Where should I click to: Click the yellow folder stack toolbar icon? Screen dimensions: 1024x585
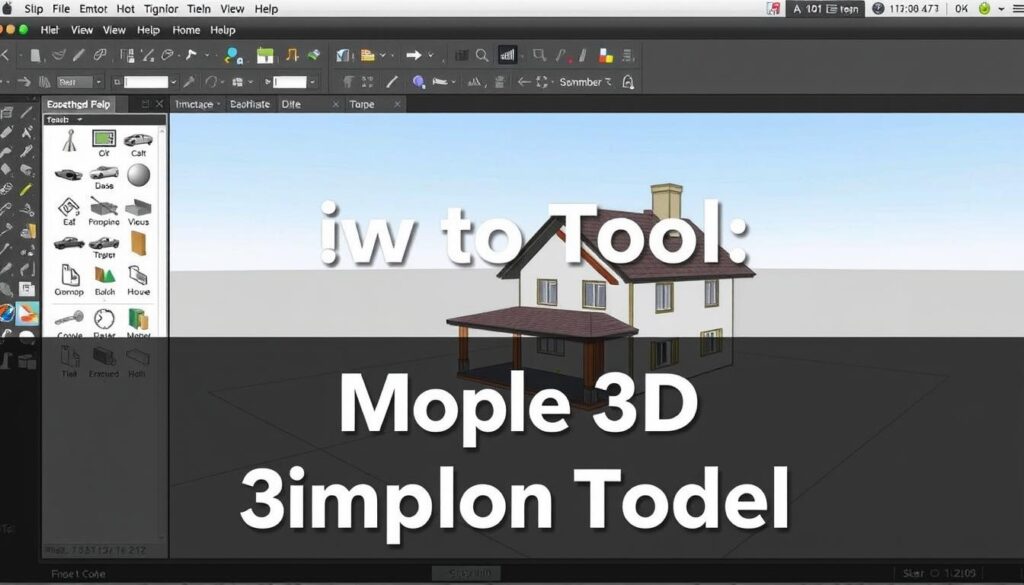click(x=368, y=55)
